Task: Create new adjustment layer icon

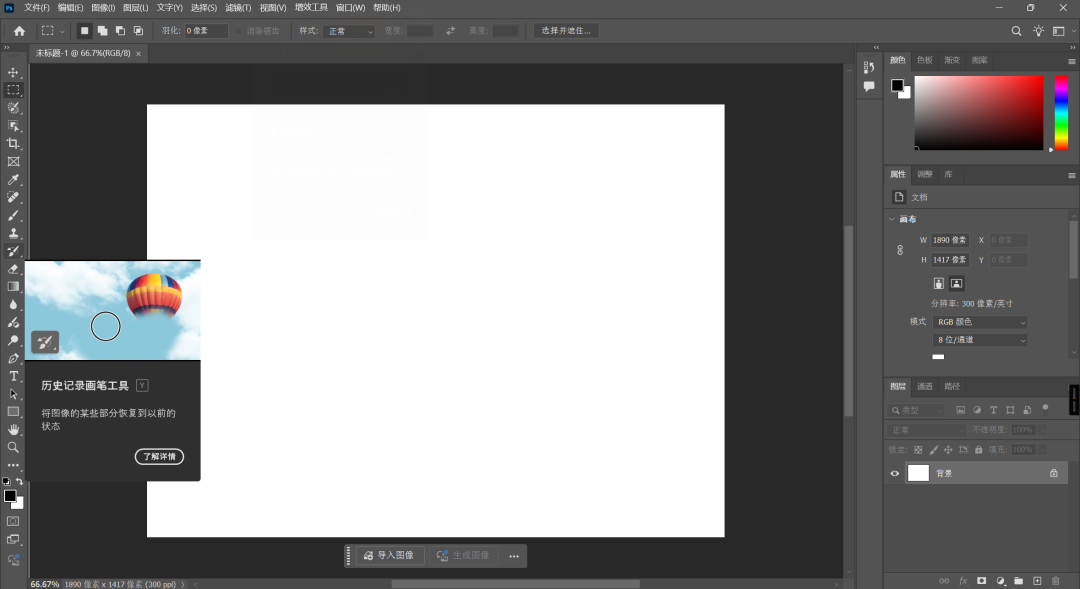Action: (1000, 581)
